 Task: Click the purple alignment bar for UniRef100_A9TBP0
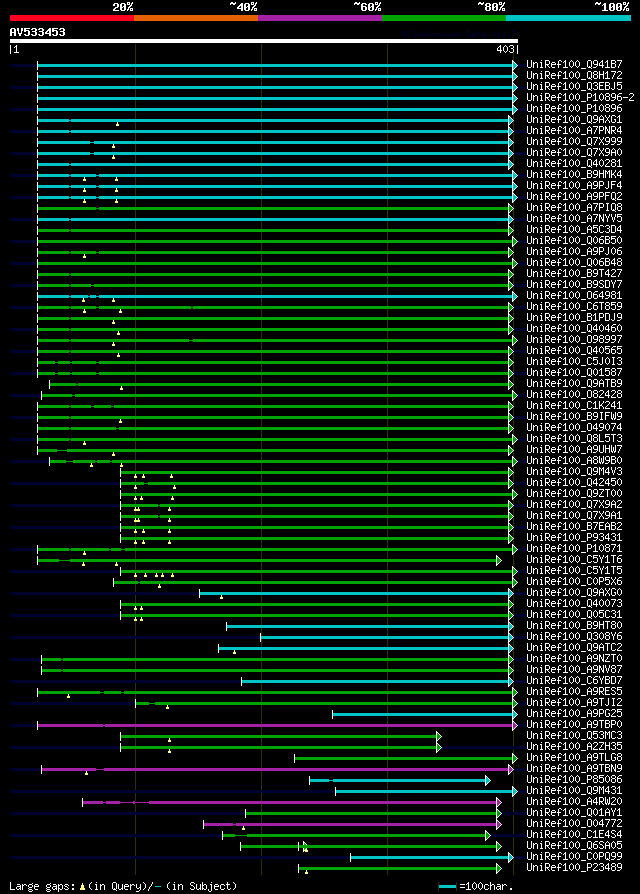tap(278, 725)
